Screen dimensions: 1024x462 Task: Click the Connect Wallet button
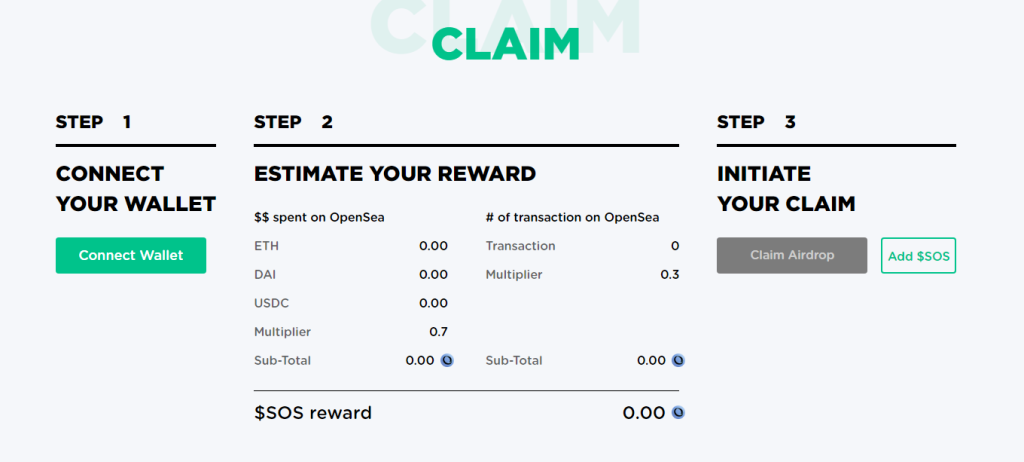131,255
